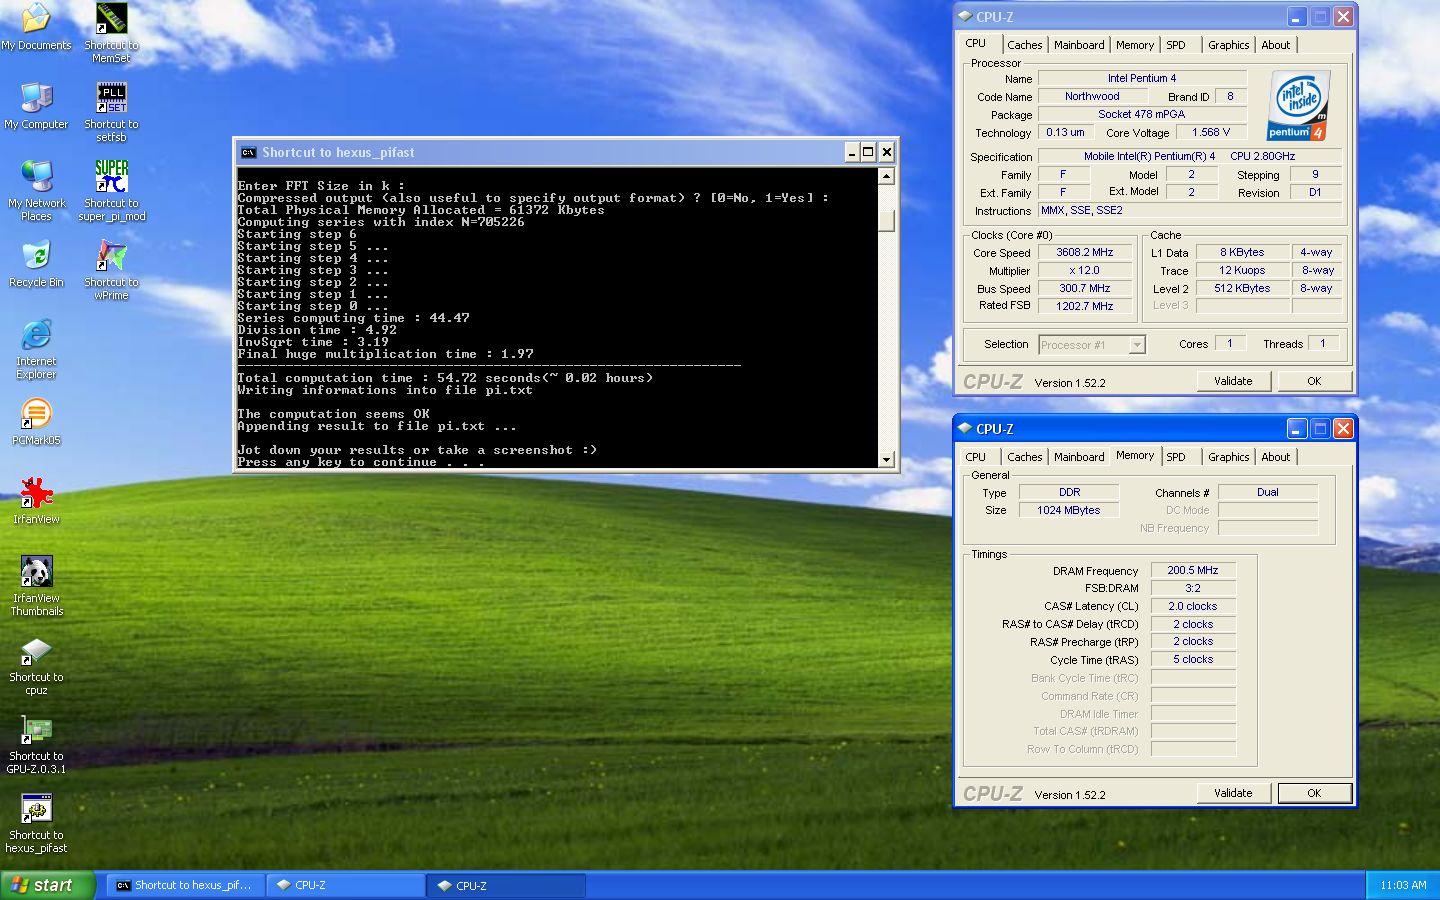Click the console scrollbar thumb
Image resolution: width=1440 pixels, height=900 pixels.
886,220
